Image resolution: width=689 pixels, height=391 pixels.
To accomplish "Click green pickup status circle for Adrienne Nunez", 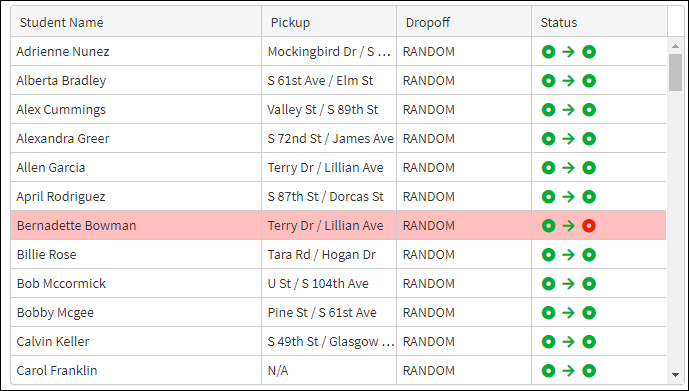I will 548,52.
